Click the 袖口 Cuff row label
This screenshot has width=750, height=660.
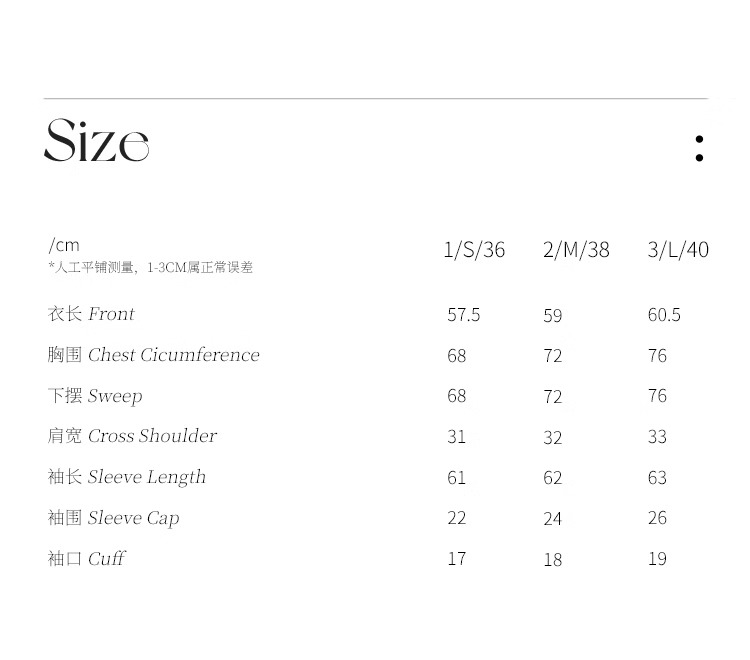point(86,558)
